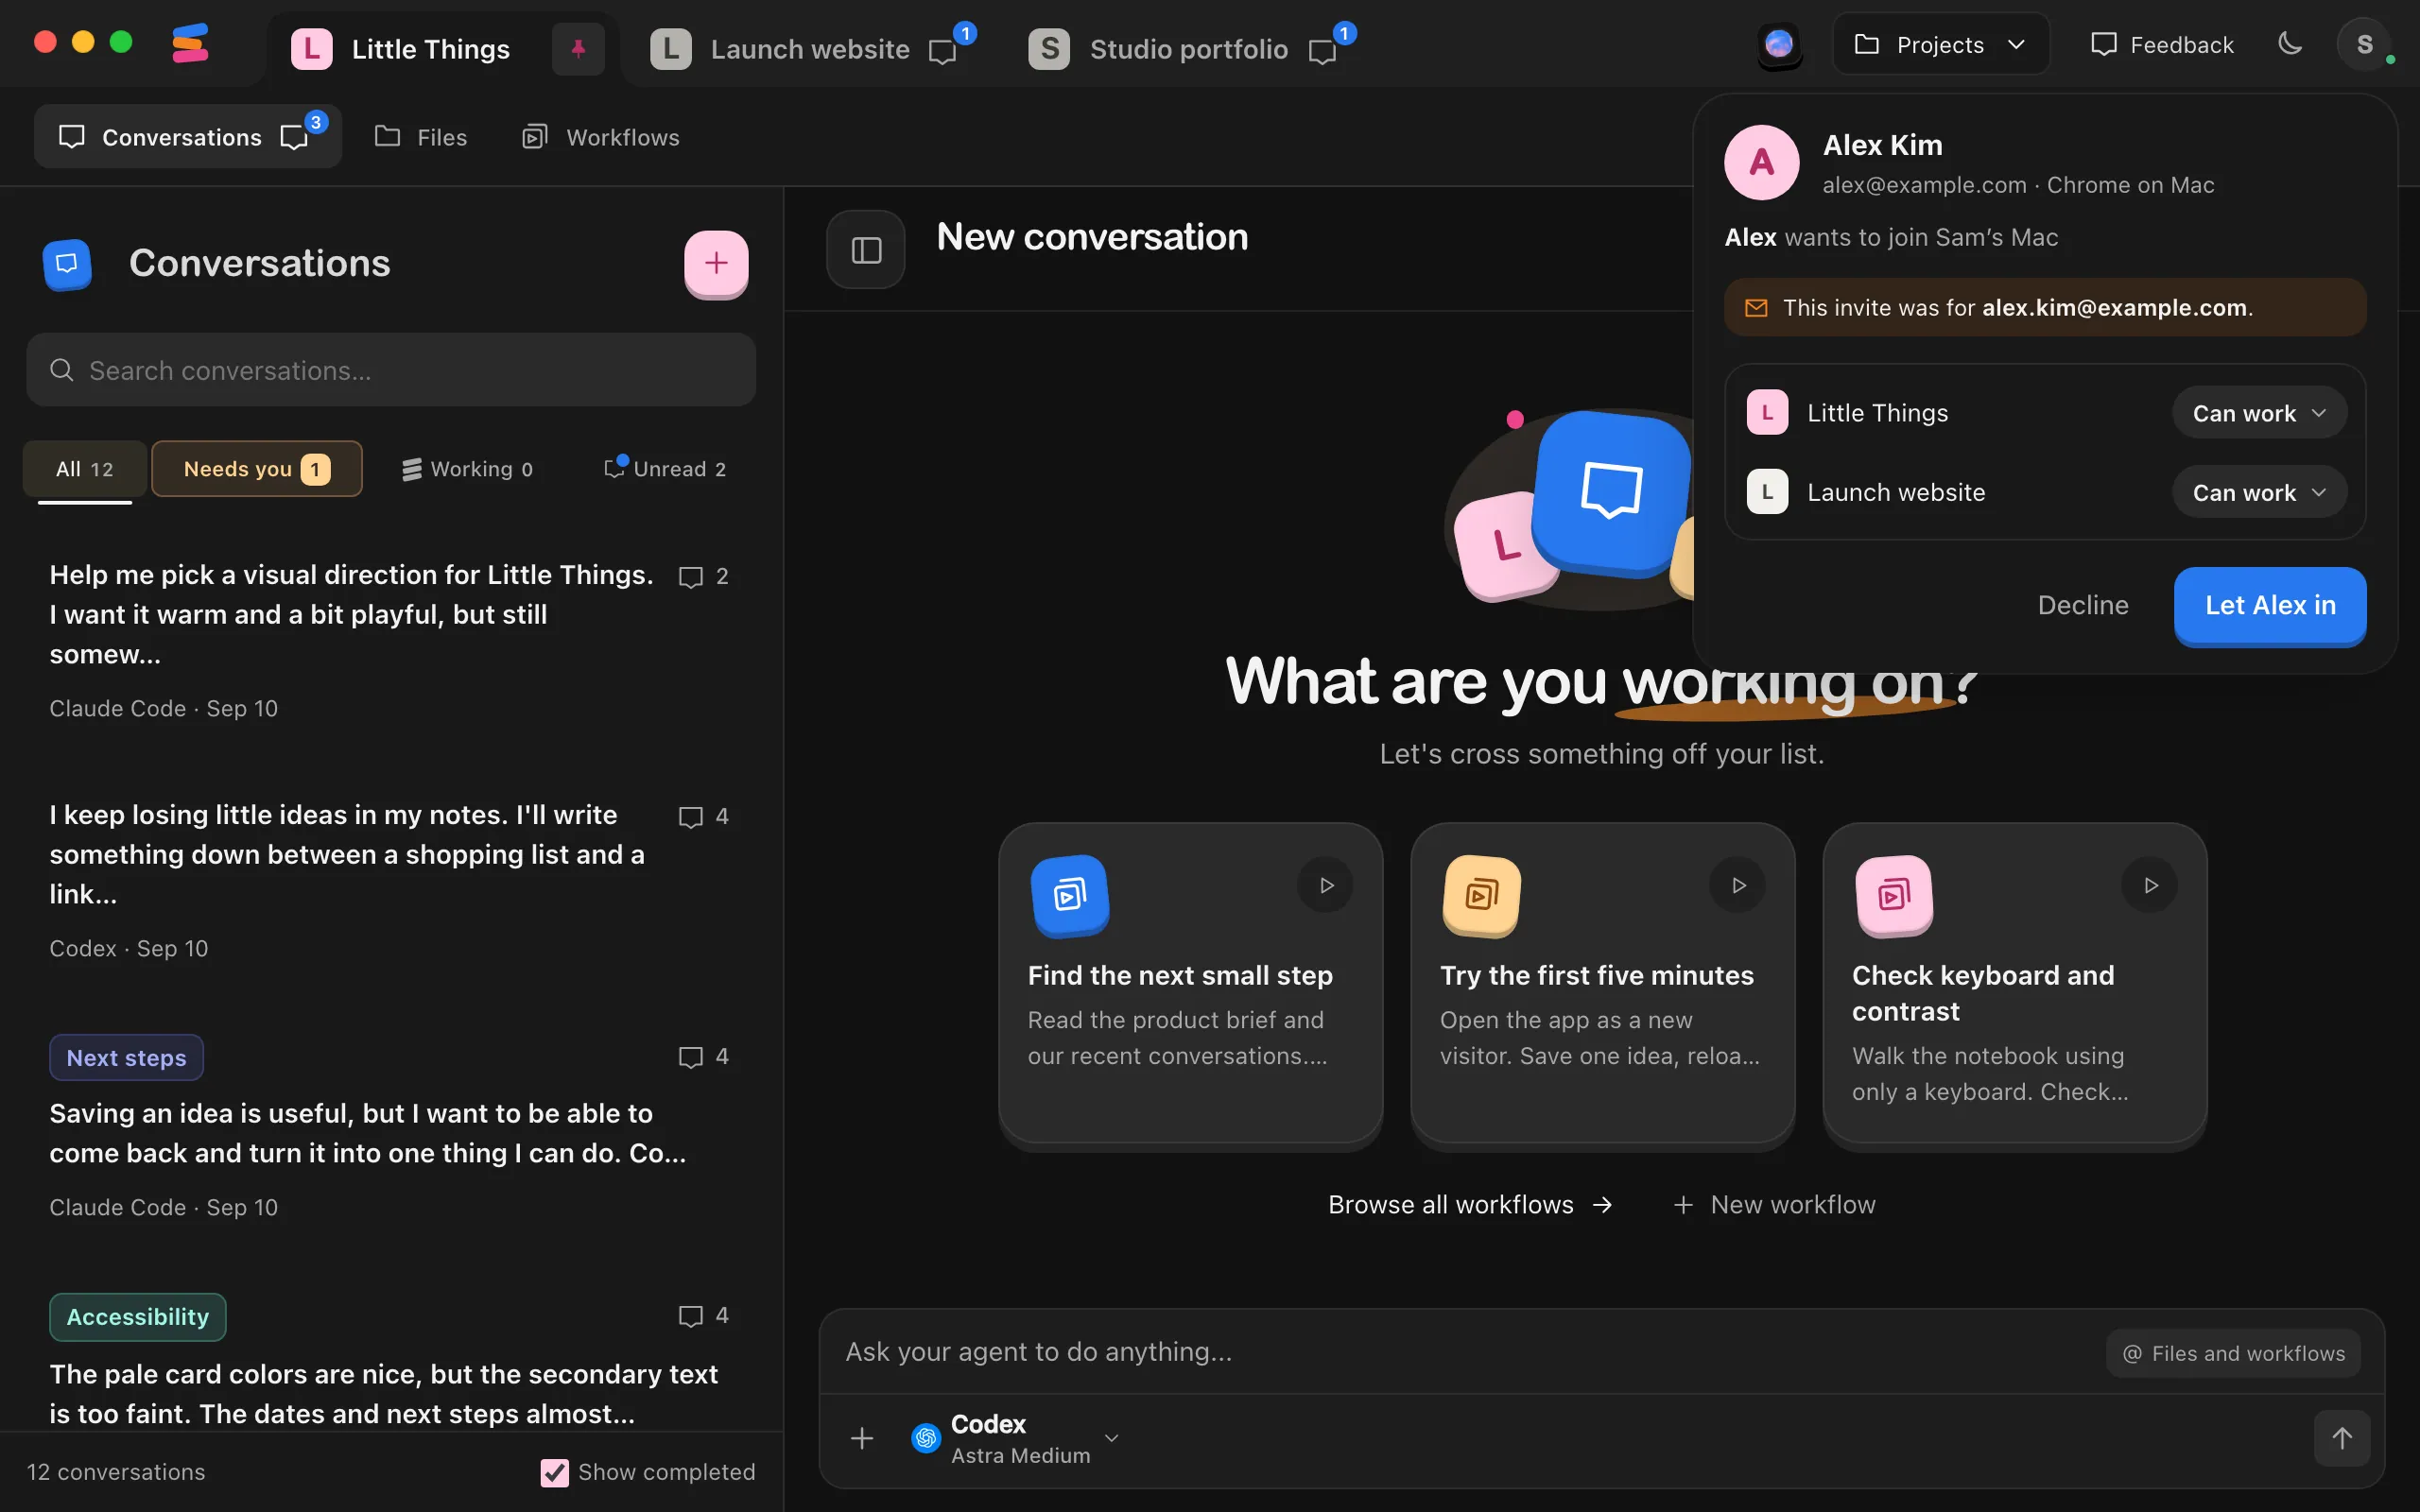Toggle the sidebar panel icon beside New conversation

(x=866, y=250)
